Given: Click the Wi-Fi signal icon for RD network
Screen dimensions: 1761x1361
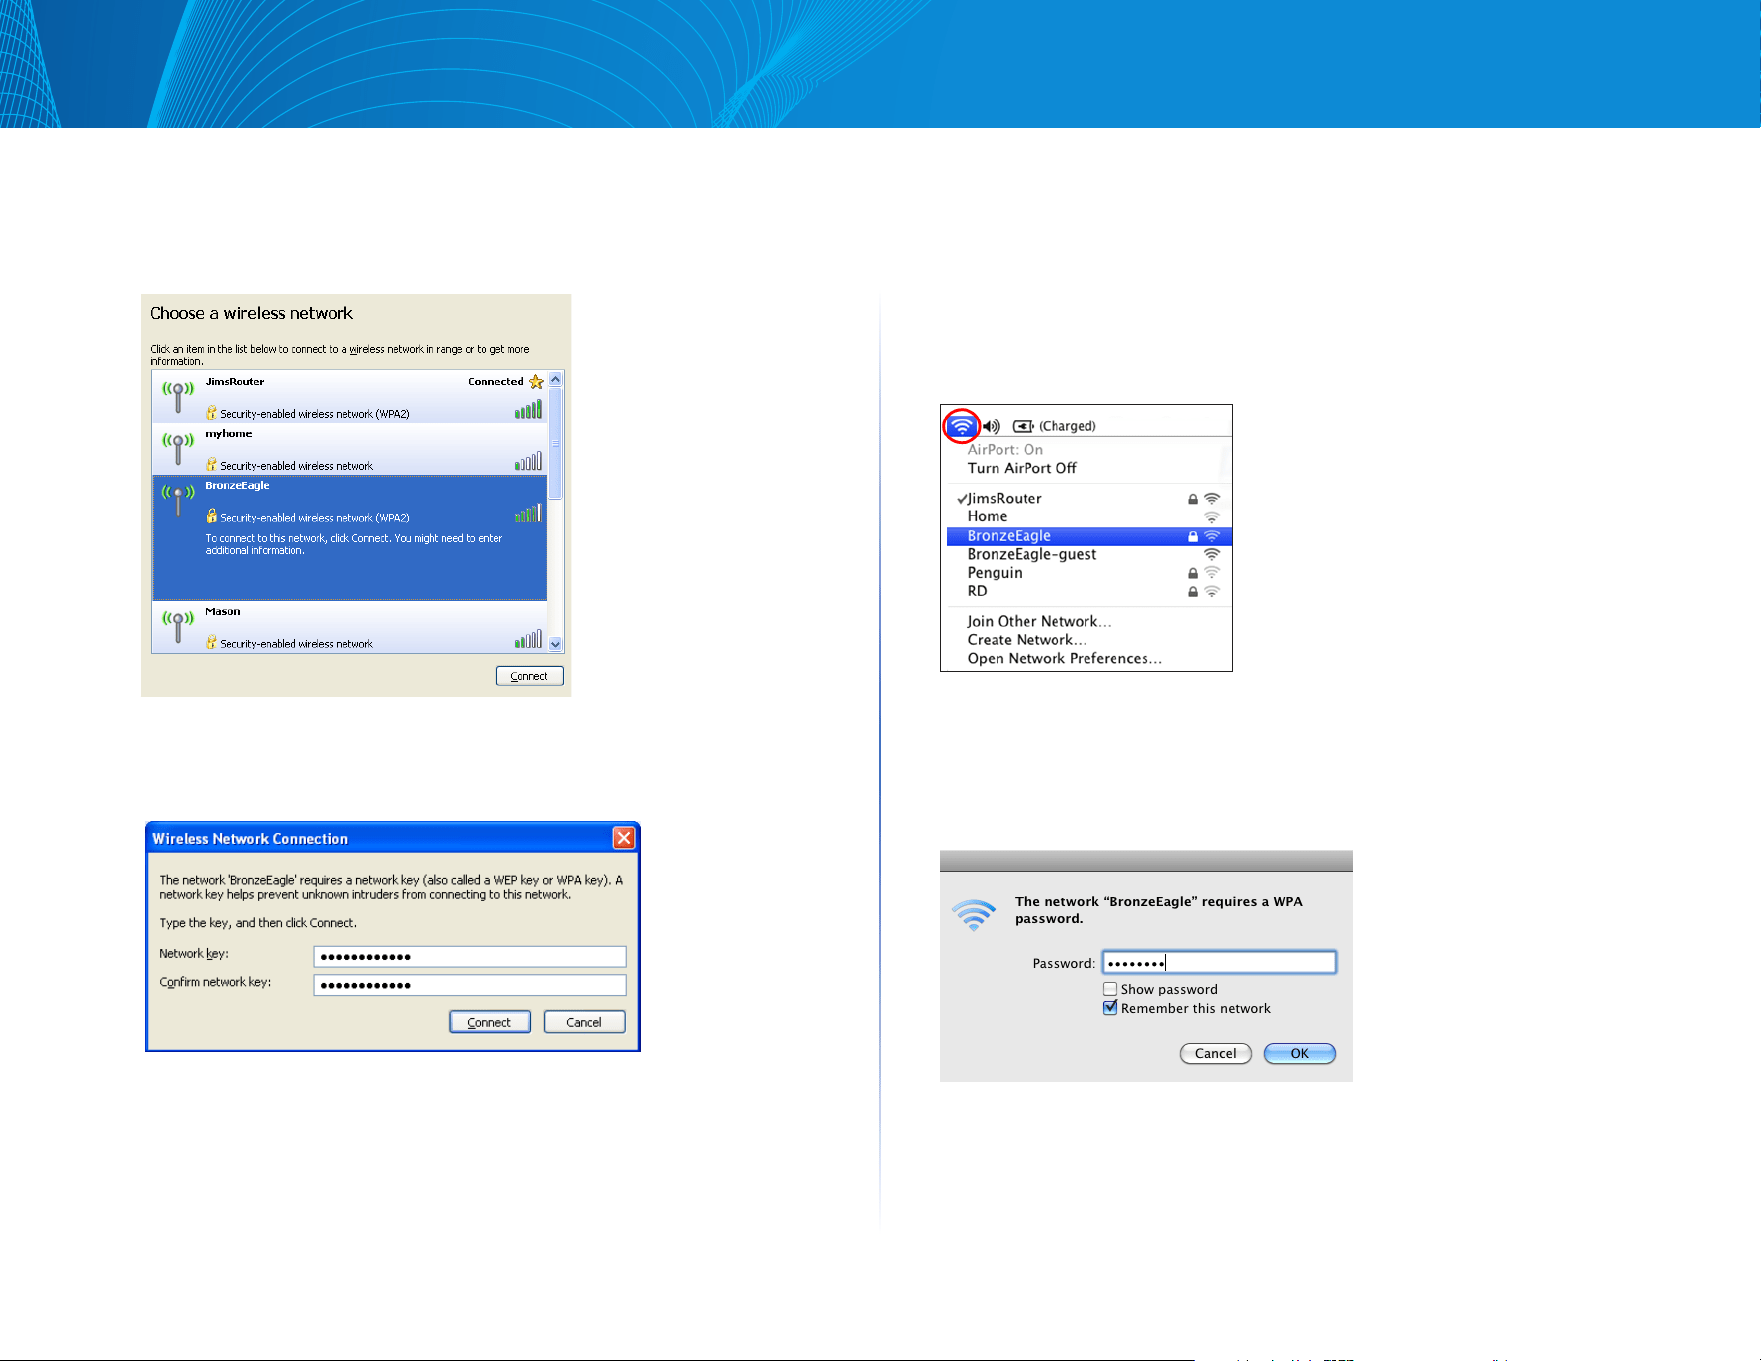Looking at the screenshot, I should point(1212,592).
